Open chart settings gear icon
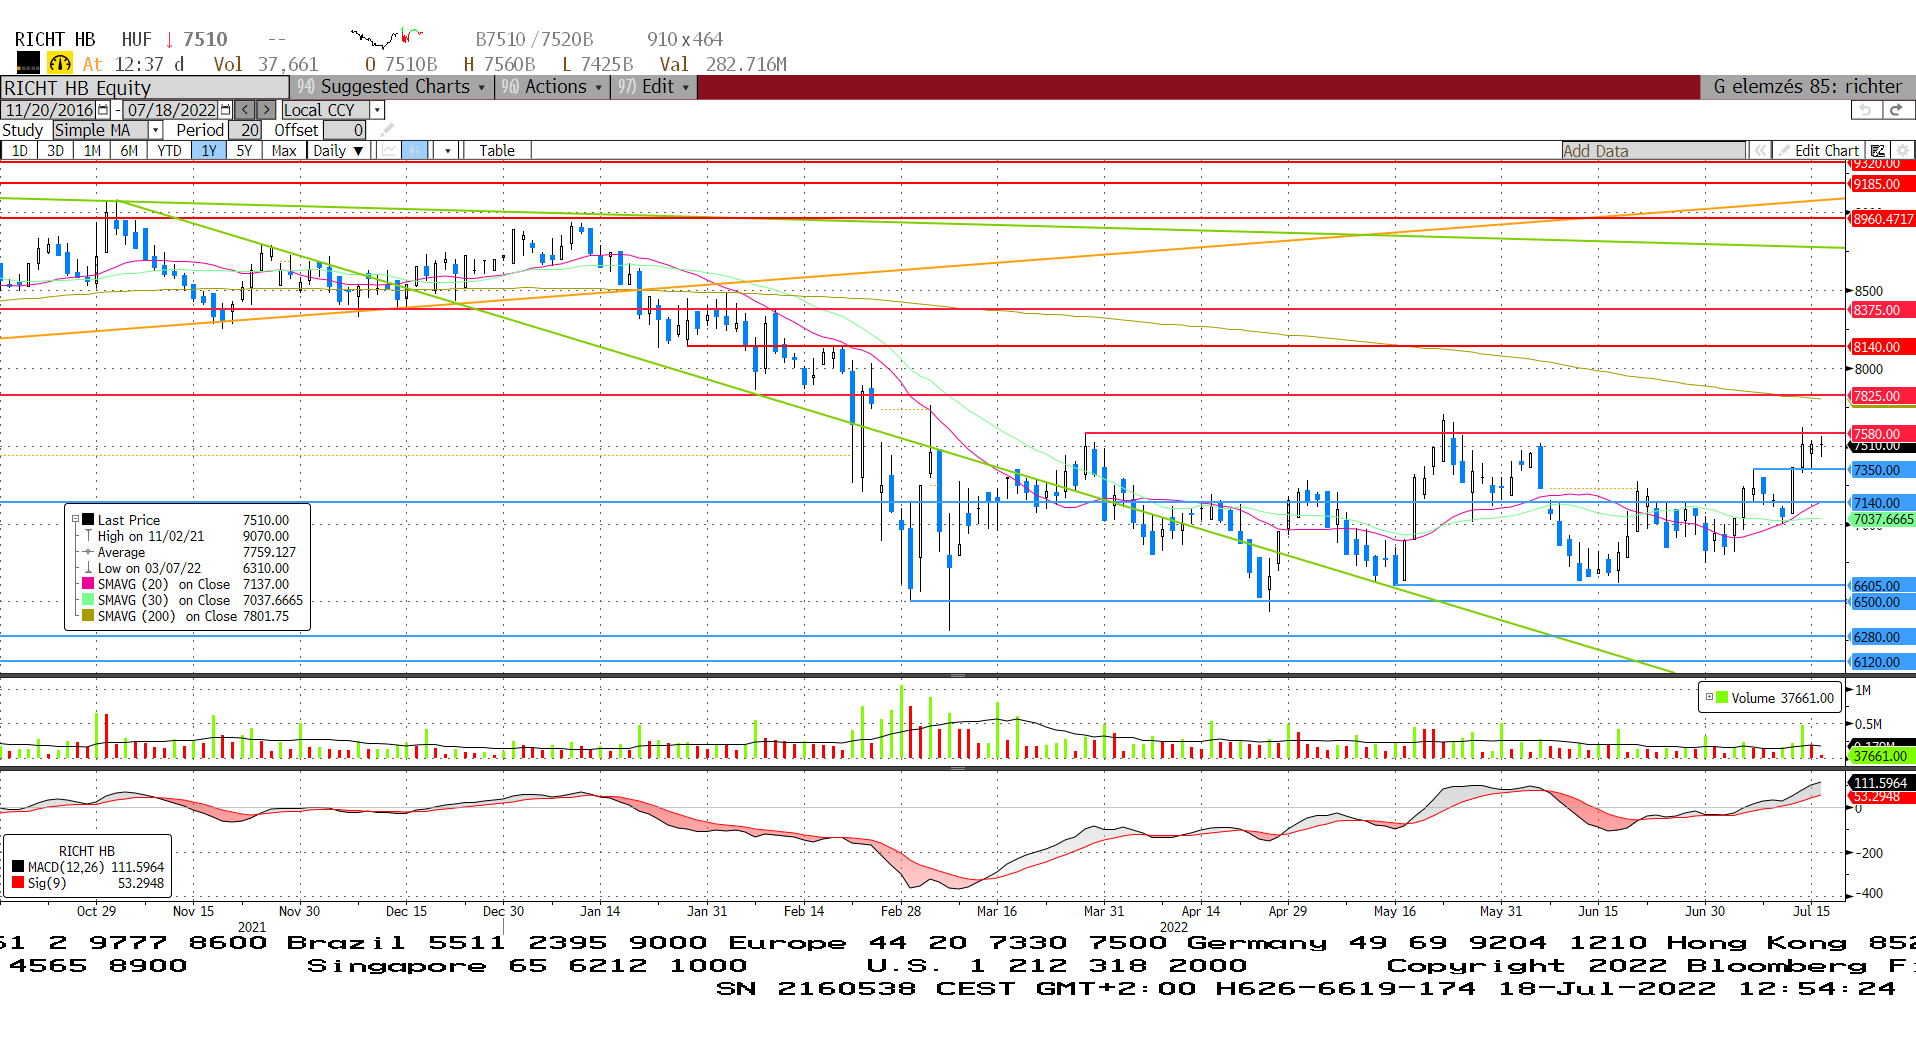 click(1902, 151)
